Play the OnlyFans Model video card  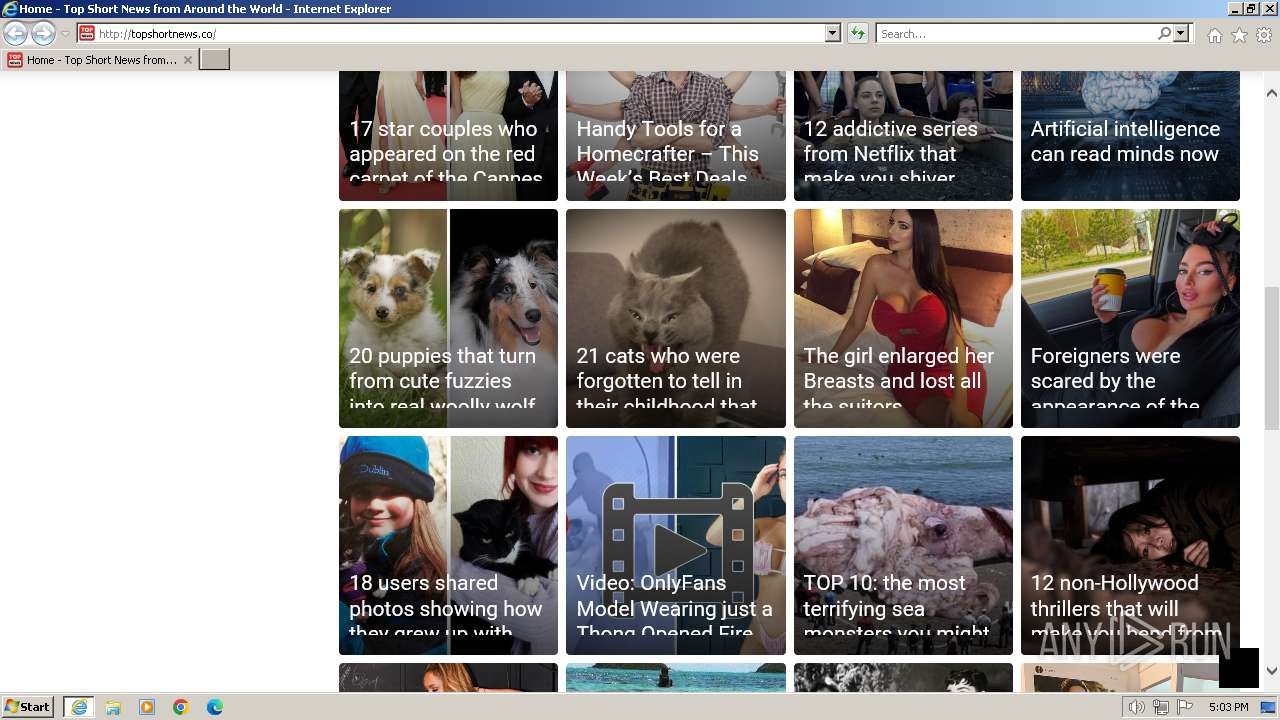pos(676,545)
